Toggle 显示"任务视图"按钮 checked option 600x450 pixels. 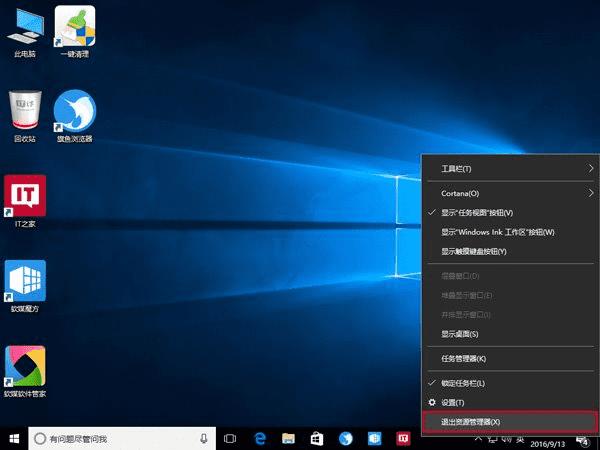[x=477, y=213]
